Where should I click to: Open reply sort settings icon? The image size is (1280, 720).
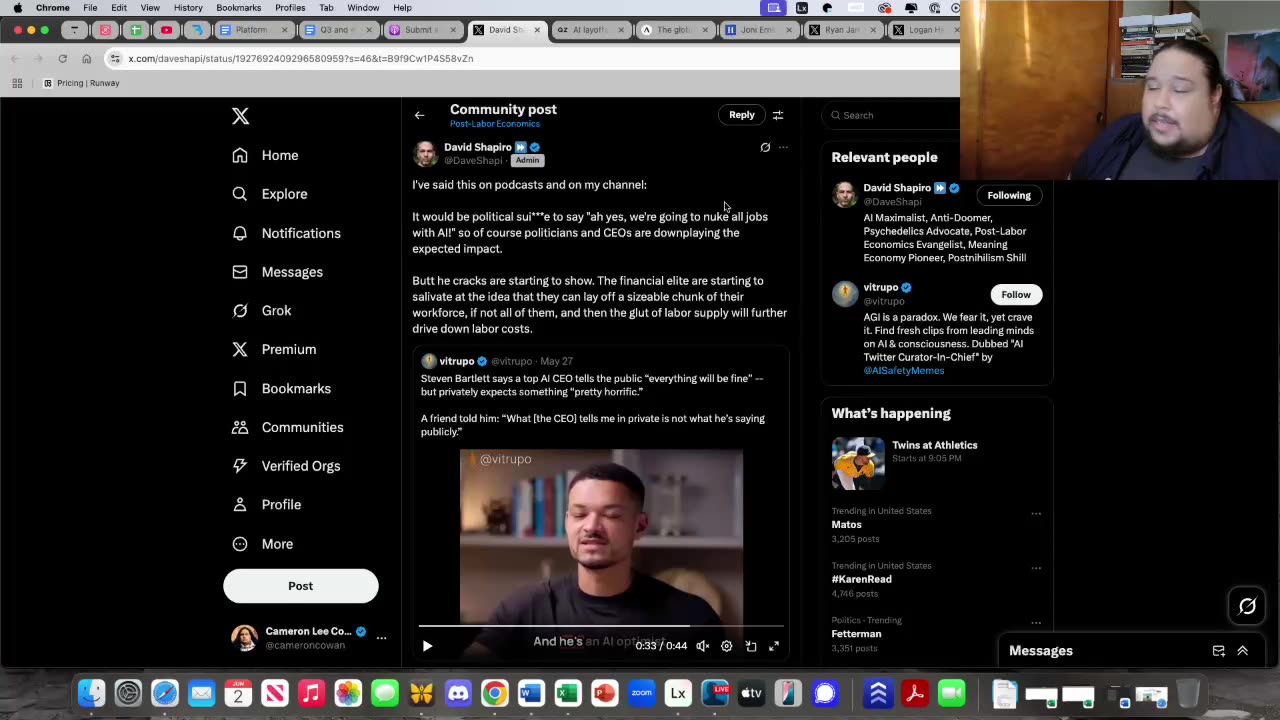click(x=778, y=115)
